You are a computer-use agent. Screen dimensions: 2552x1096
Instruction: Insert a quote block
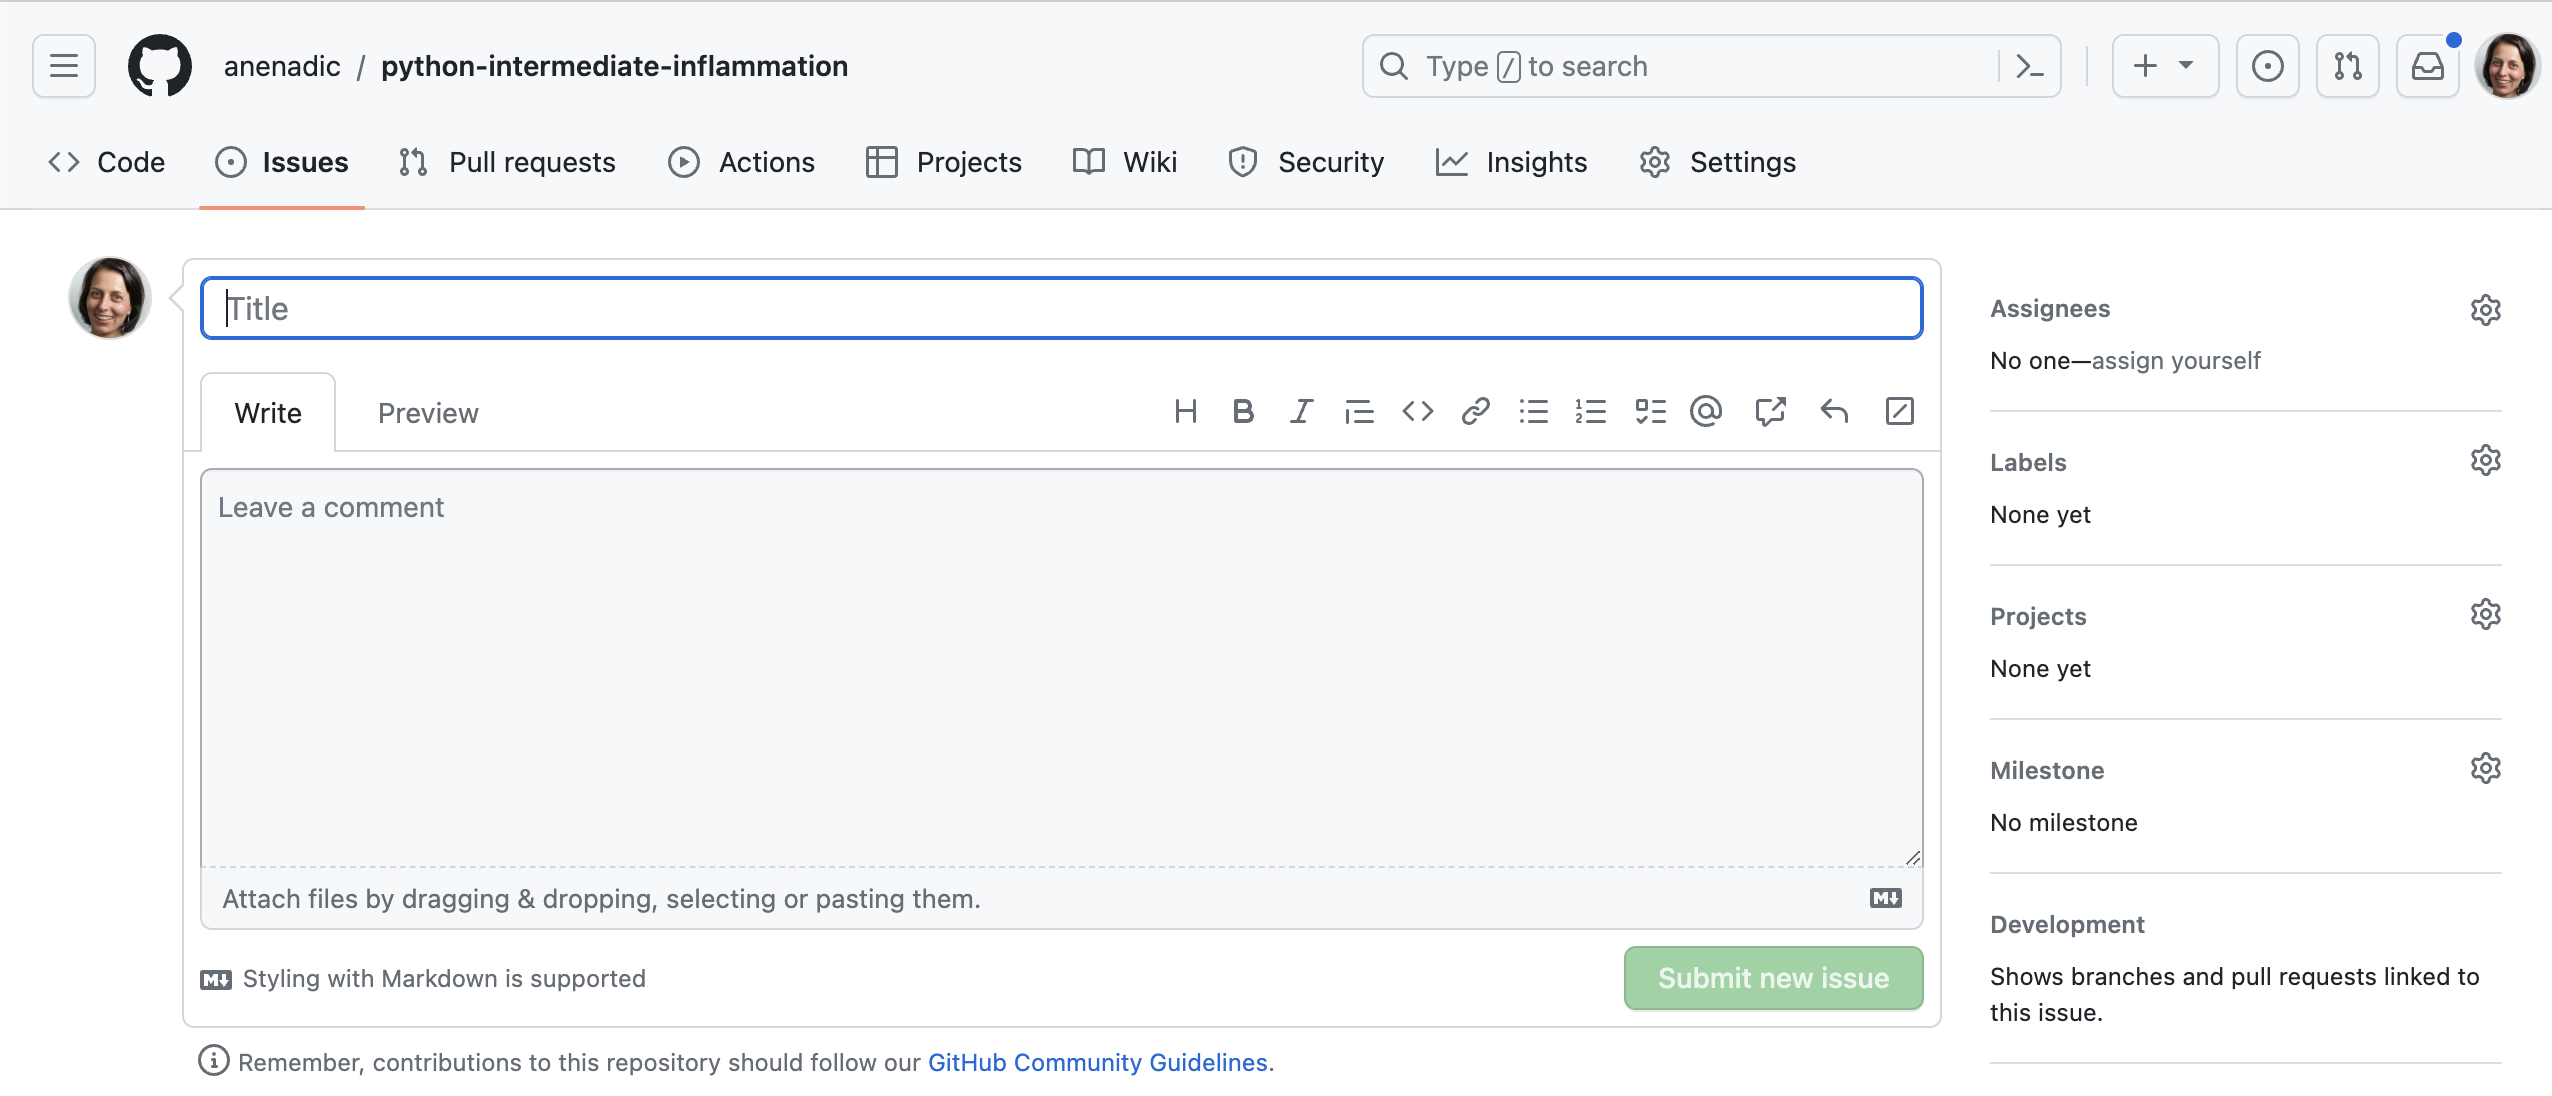point(1360,411)
